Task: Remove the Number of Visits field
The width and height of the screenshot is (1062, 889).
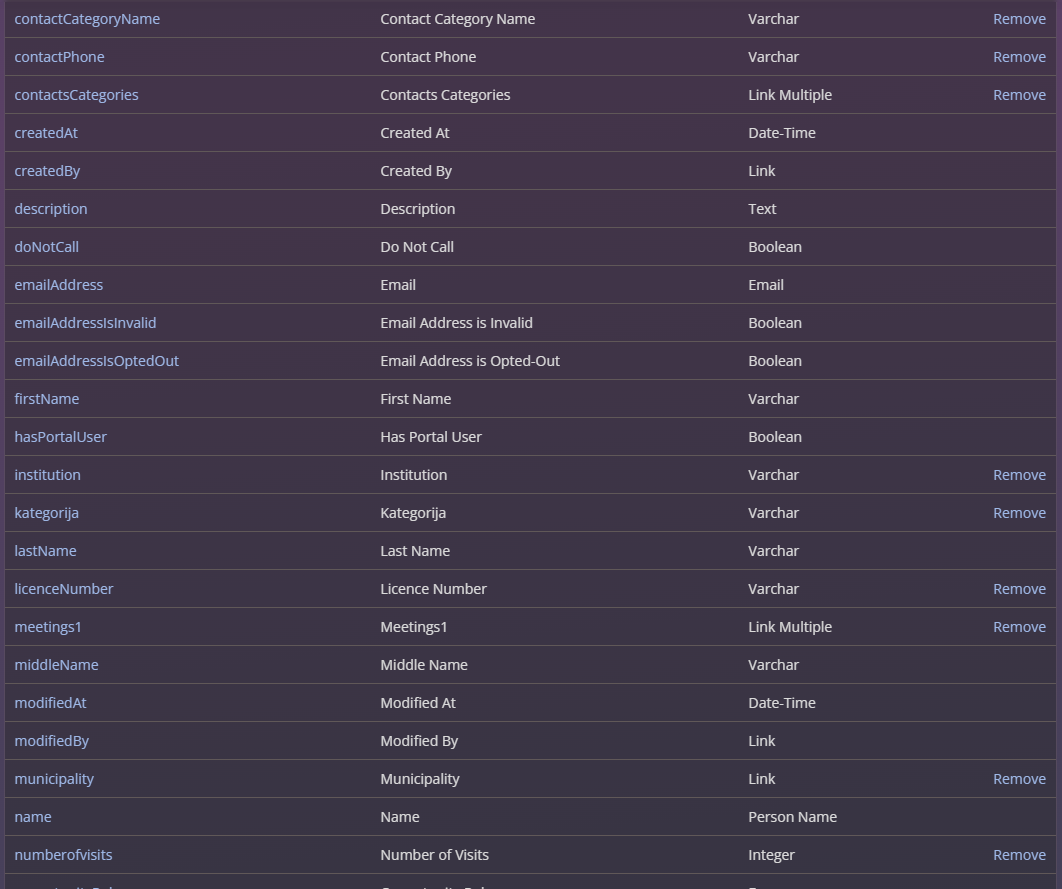Action: click(x=1019, y=855)
